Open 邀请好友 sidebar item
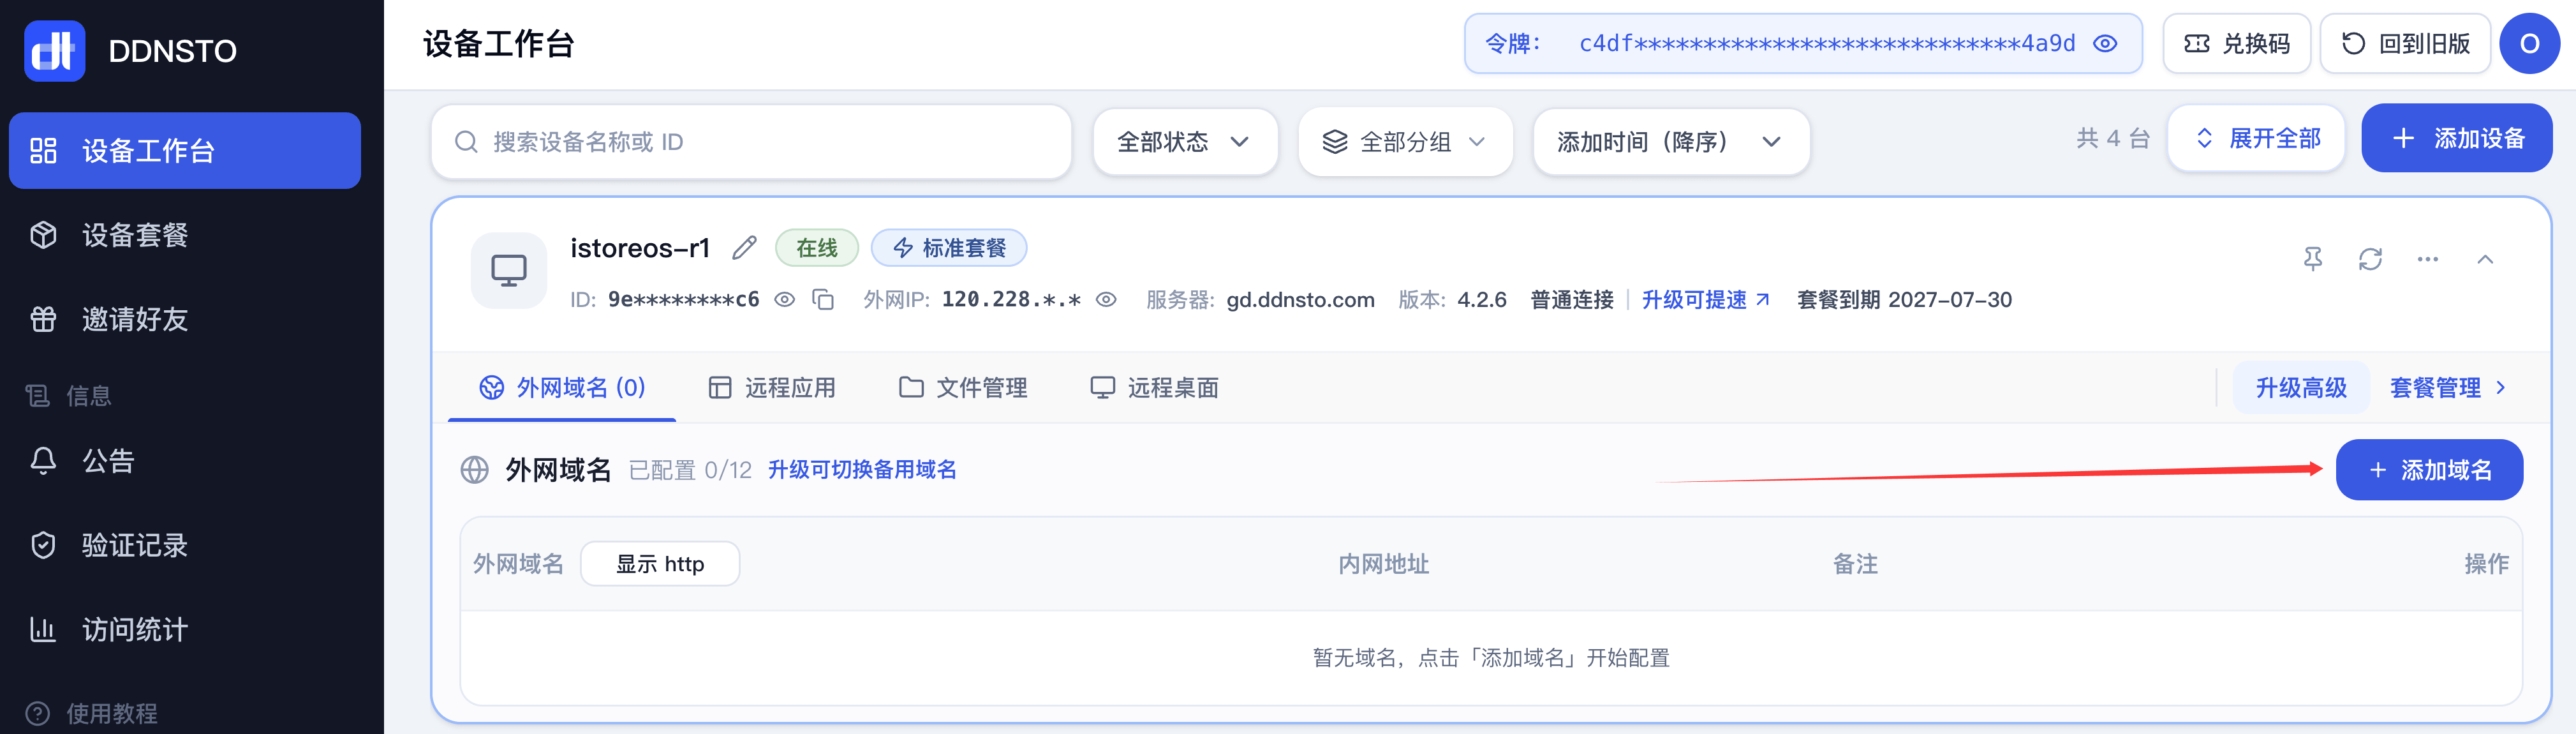 click(185, 319)
